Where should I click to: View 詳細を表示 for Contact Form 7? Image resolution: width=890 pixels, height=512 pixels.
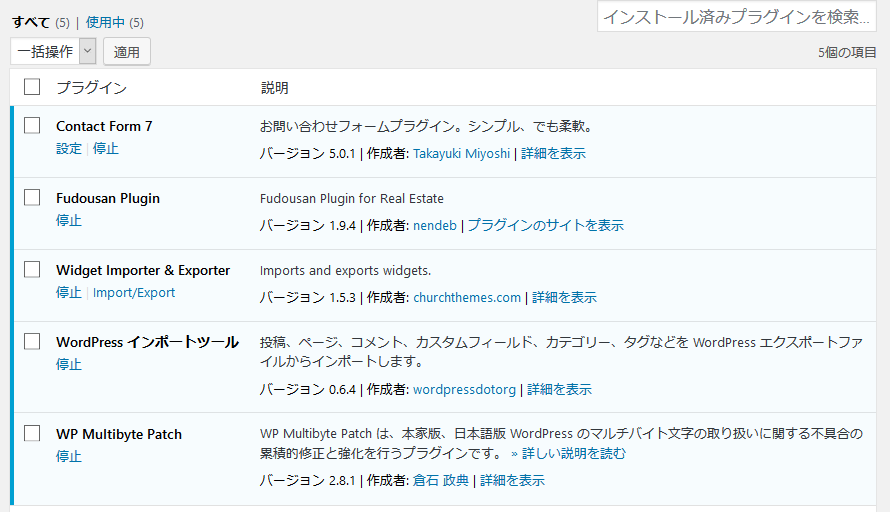click(x=553, y=154)
